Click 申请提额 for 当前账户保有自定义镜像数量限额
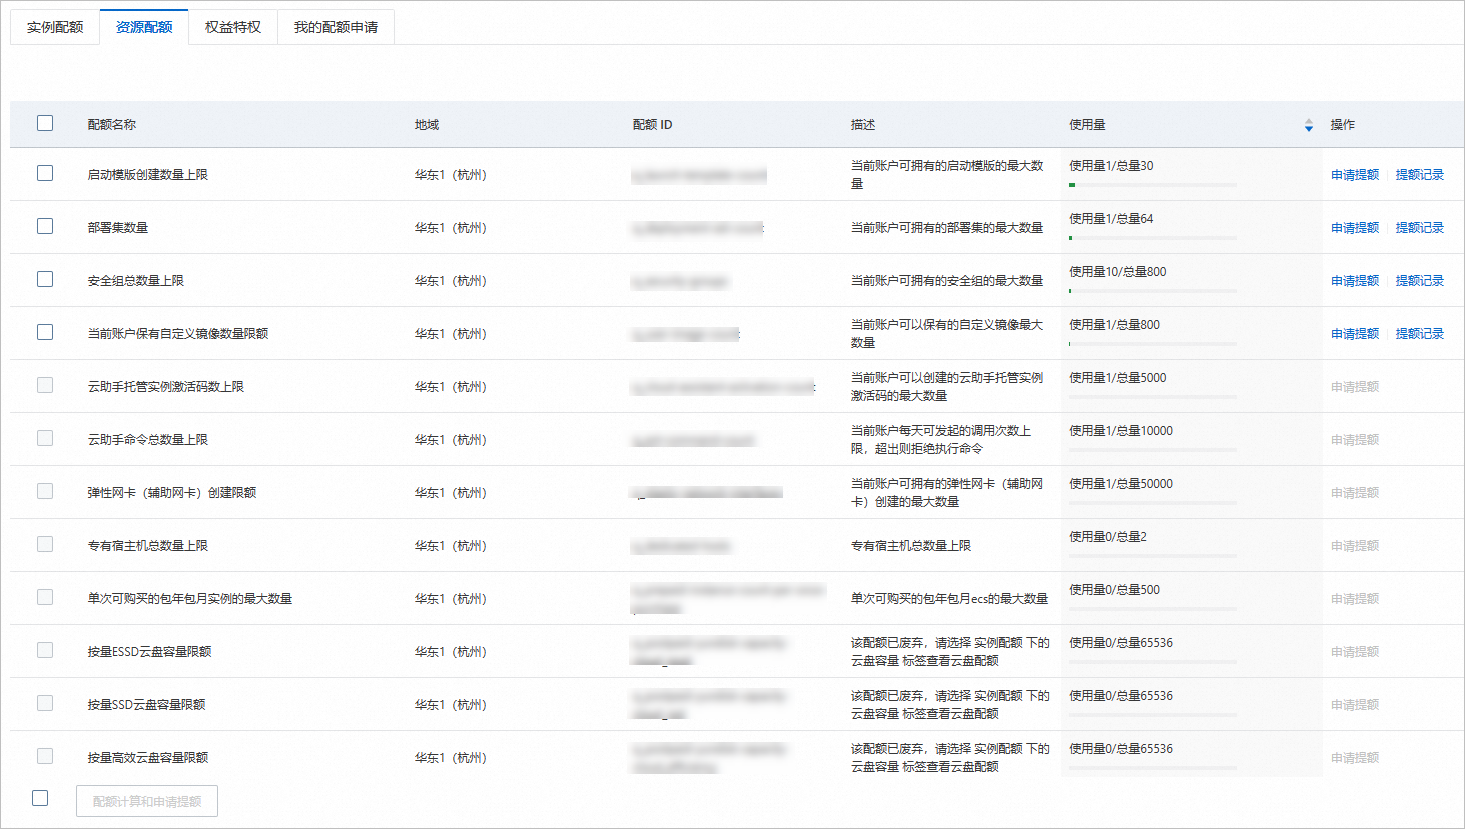 1355,334
